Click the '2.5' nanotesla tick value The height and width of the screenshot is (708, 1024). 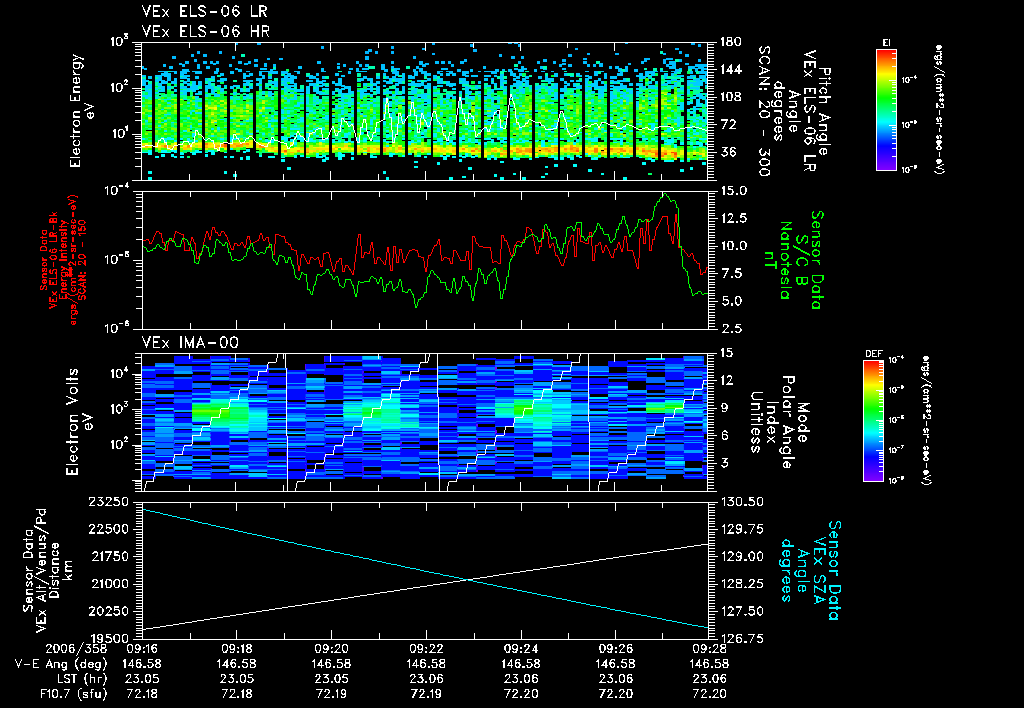pos(731,329)
